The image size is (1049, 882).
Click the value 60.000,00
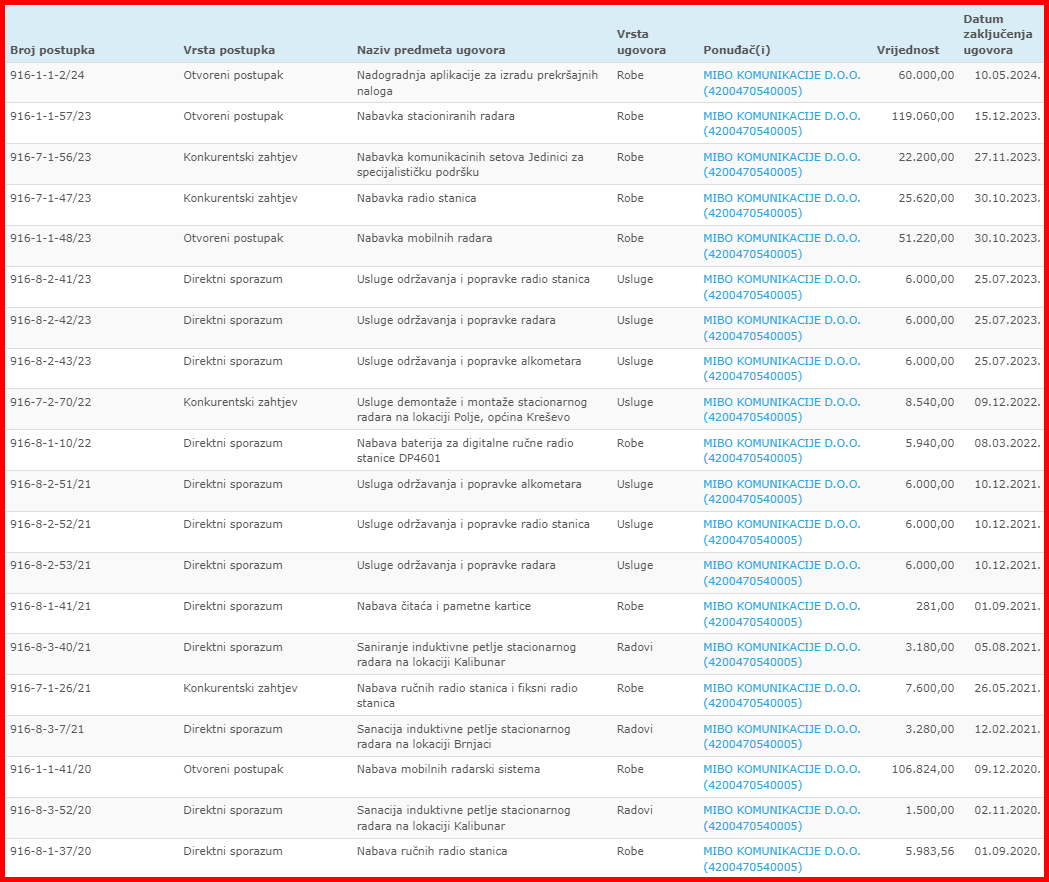(x=926, y=75)
